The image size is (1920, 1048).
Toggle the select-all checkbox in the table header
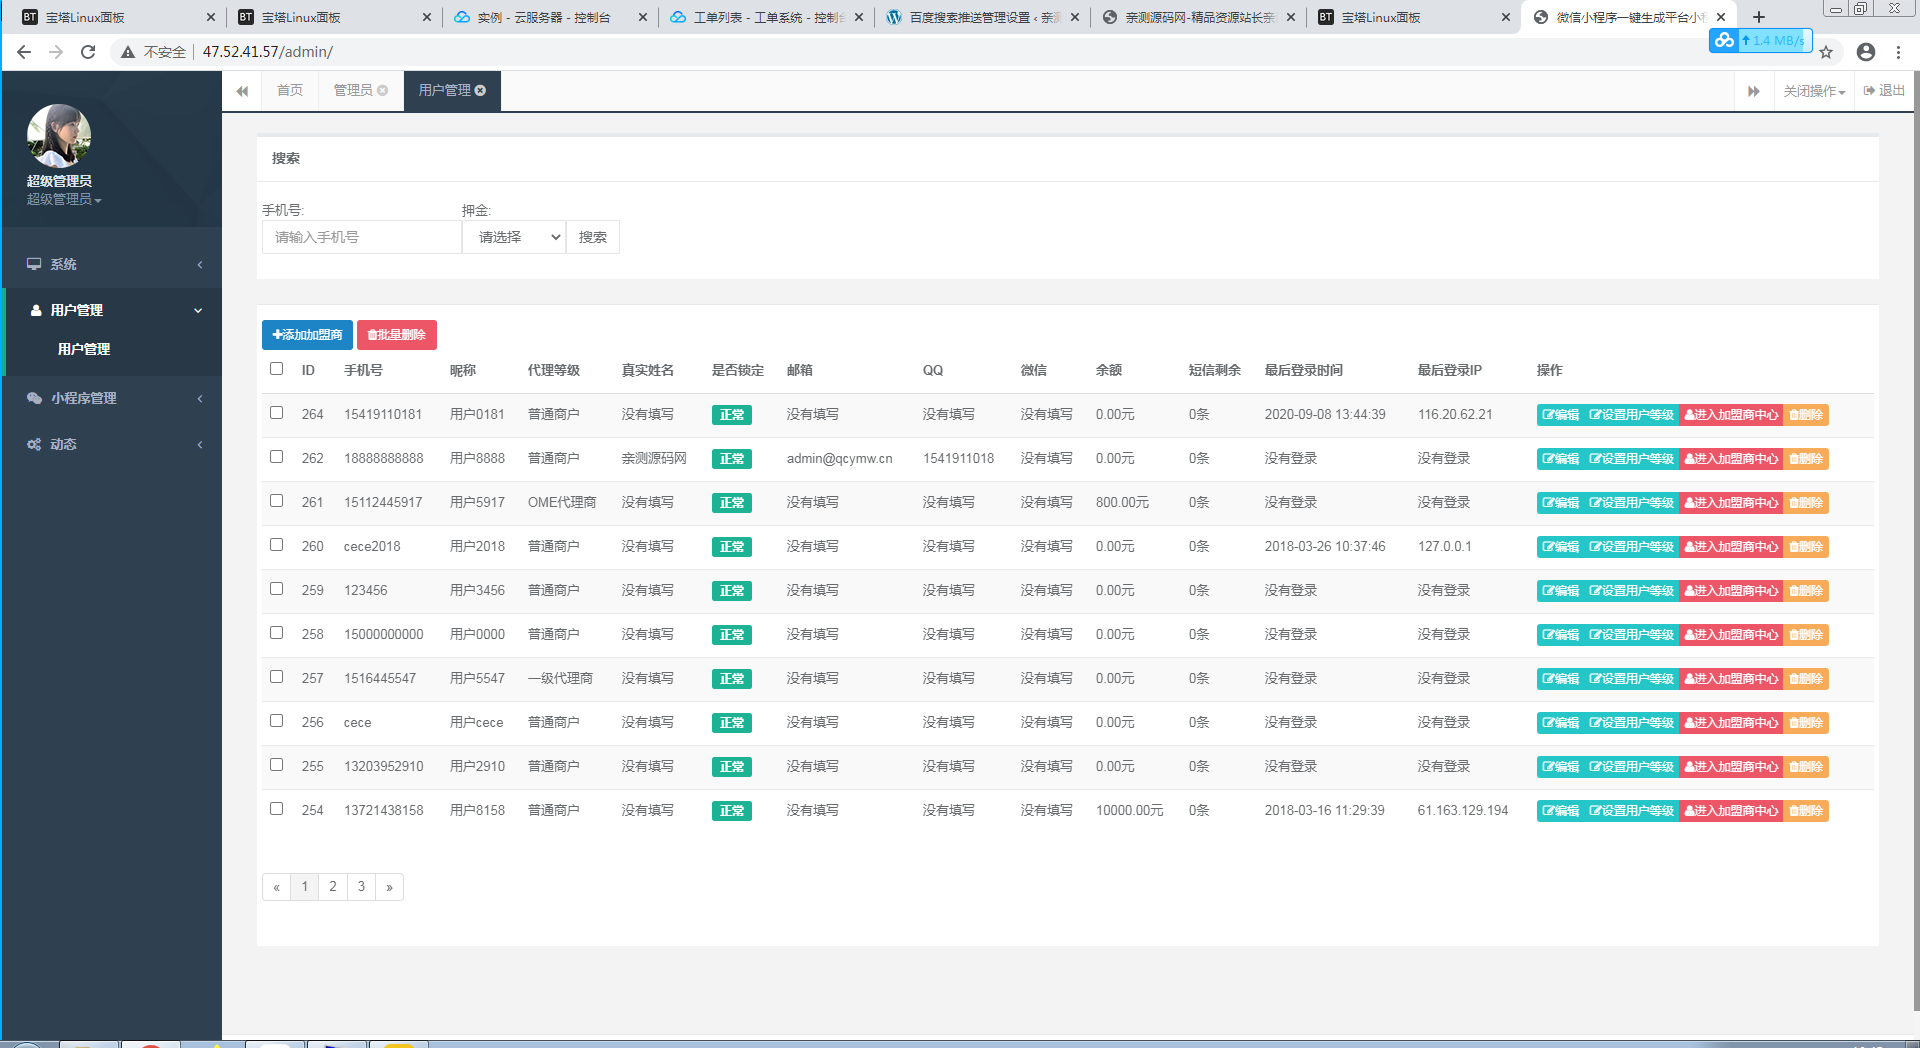[277, 369]
